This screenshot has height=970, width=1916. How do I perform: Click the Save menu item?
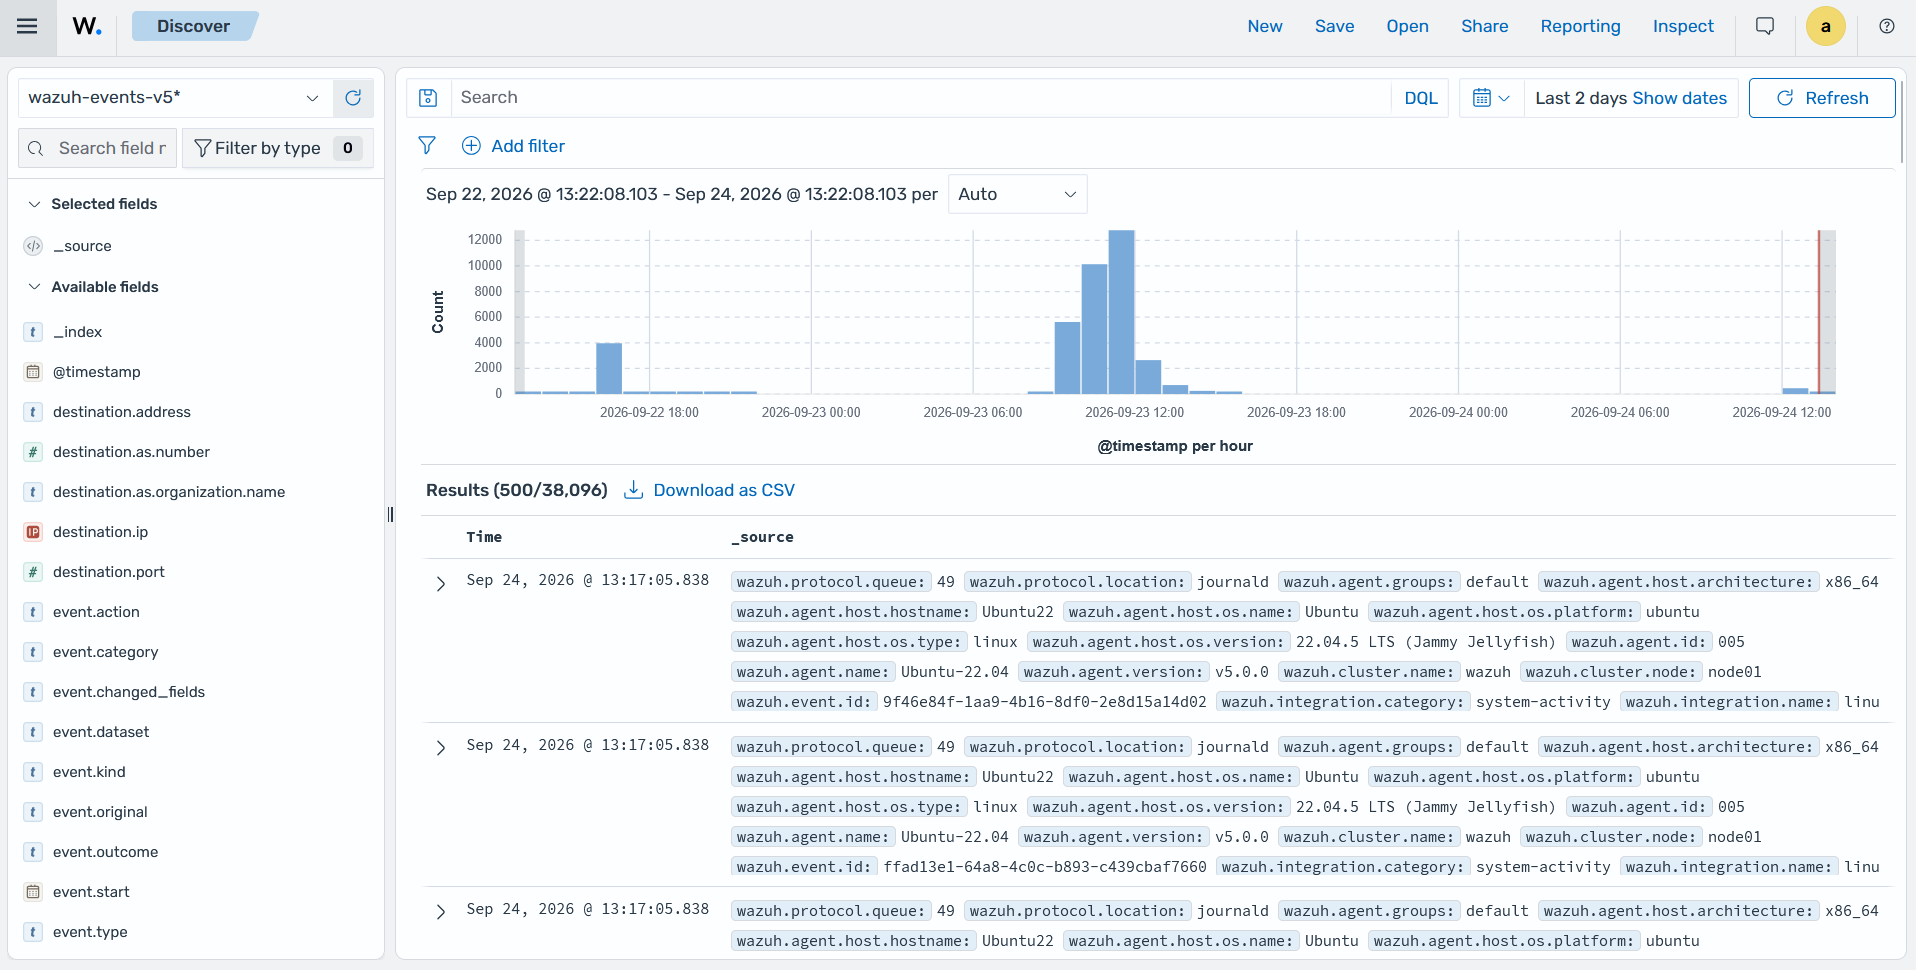point(1334,27)
